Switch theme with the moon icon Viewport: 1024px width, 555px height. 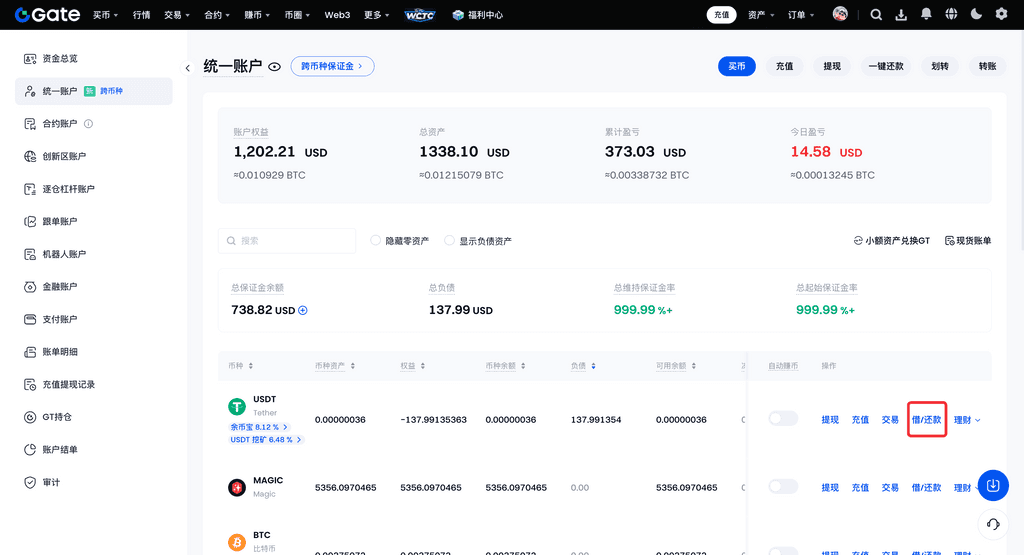[975, 14]
